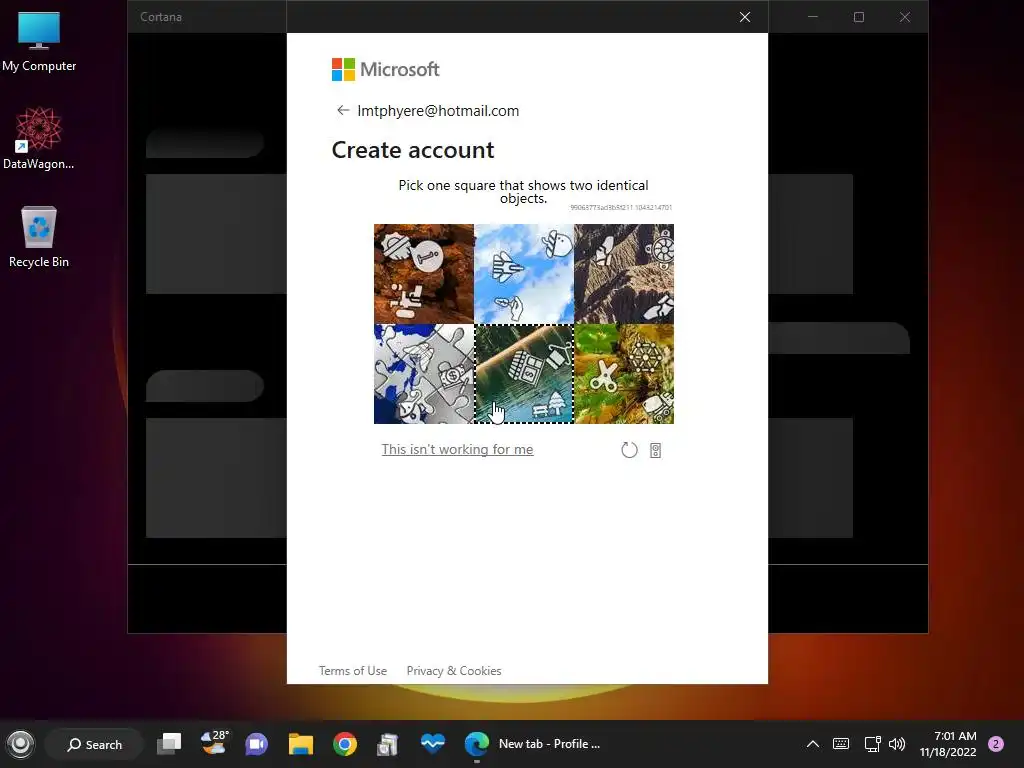Open the touch keyboard tray icon
1024x768 pixels.
841,744
